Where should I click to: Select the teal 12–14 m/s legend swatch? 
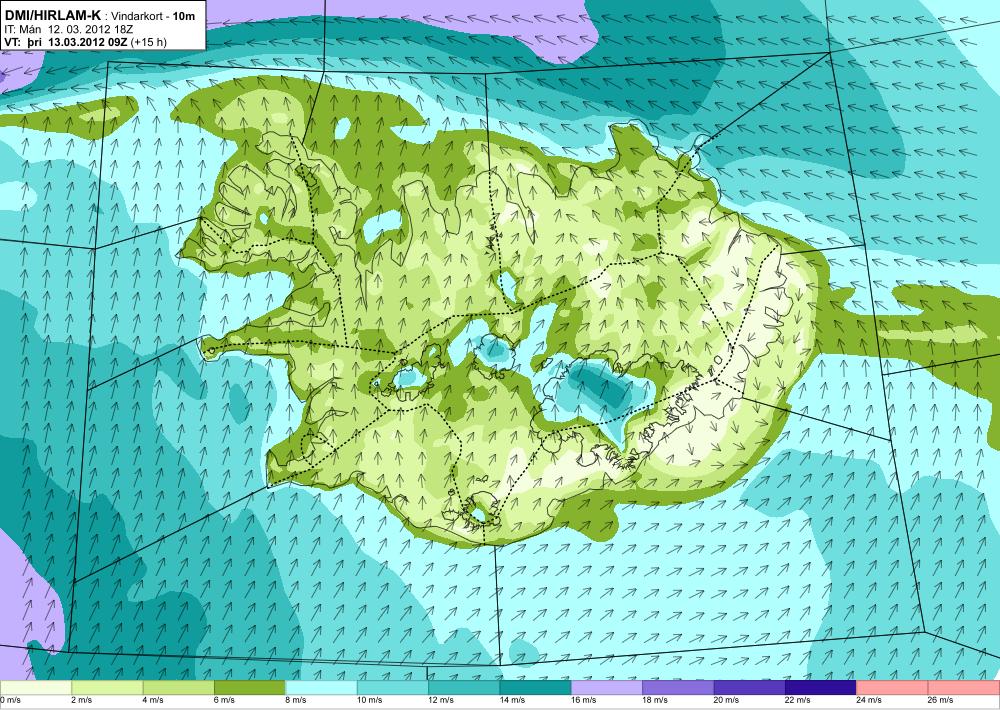pyautogui.click(x=464, y=688)
